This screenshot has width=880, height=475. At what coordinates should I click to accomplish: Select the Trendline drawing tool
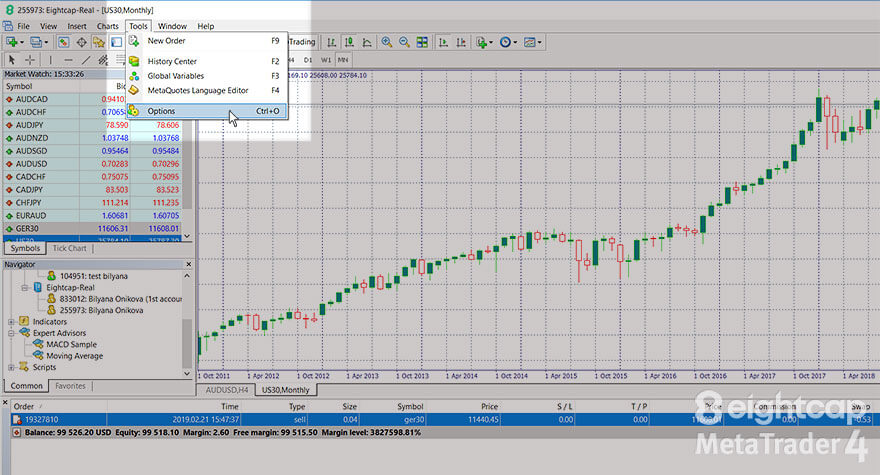[x=86, y=60]
